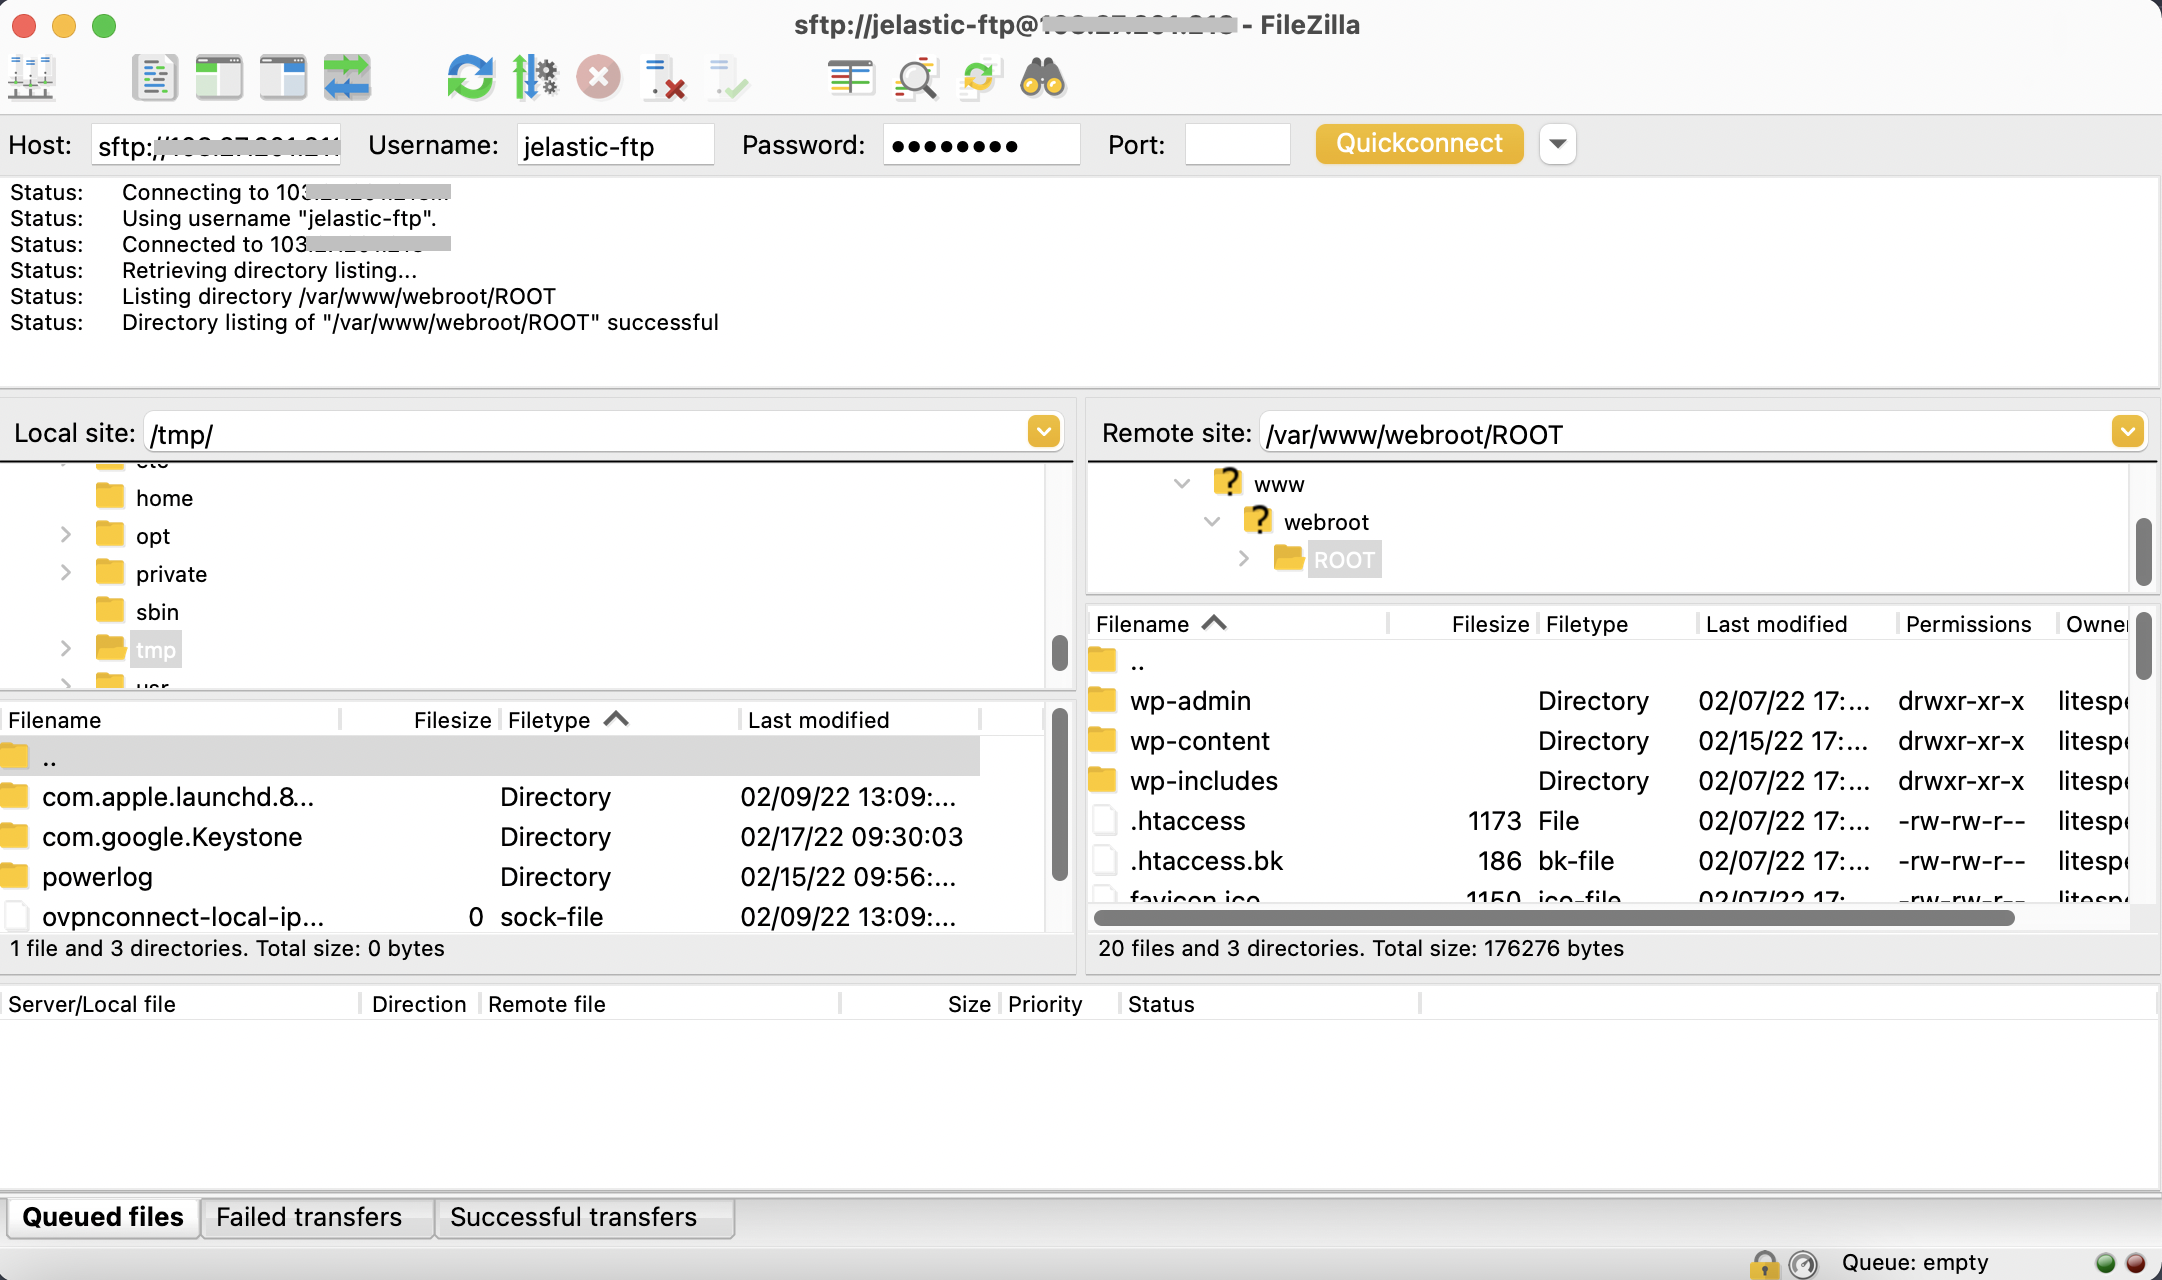Toggle local directory tree display
The image size is (2162, 1280).
[219, 78]
